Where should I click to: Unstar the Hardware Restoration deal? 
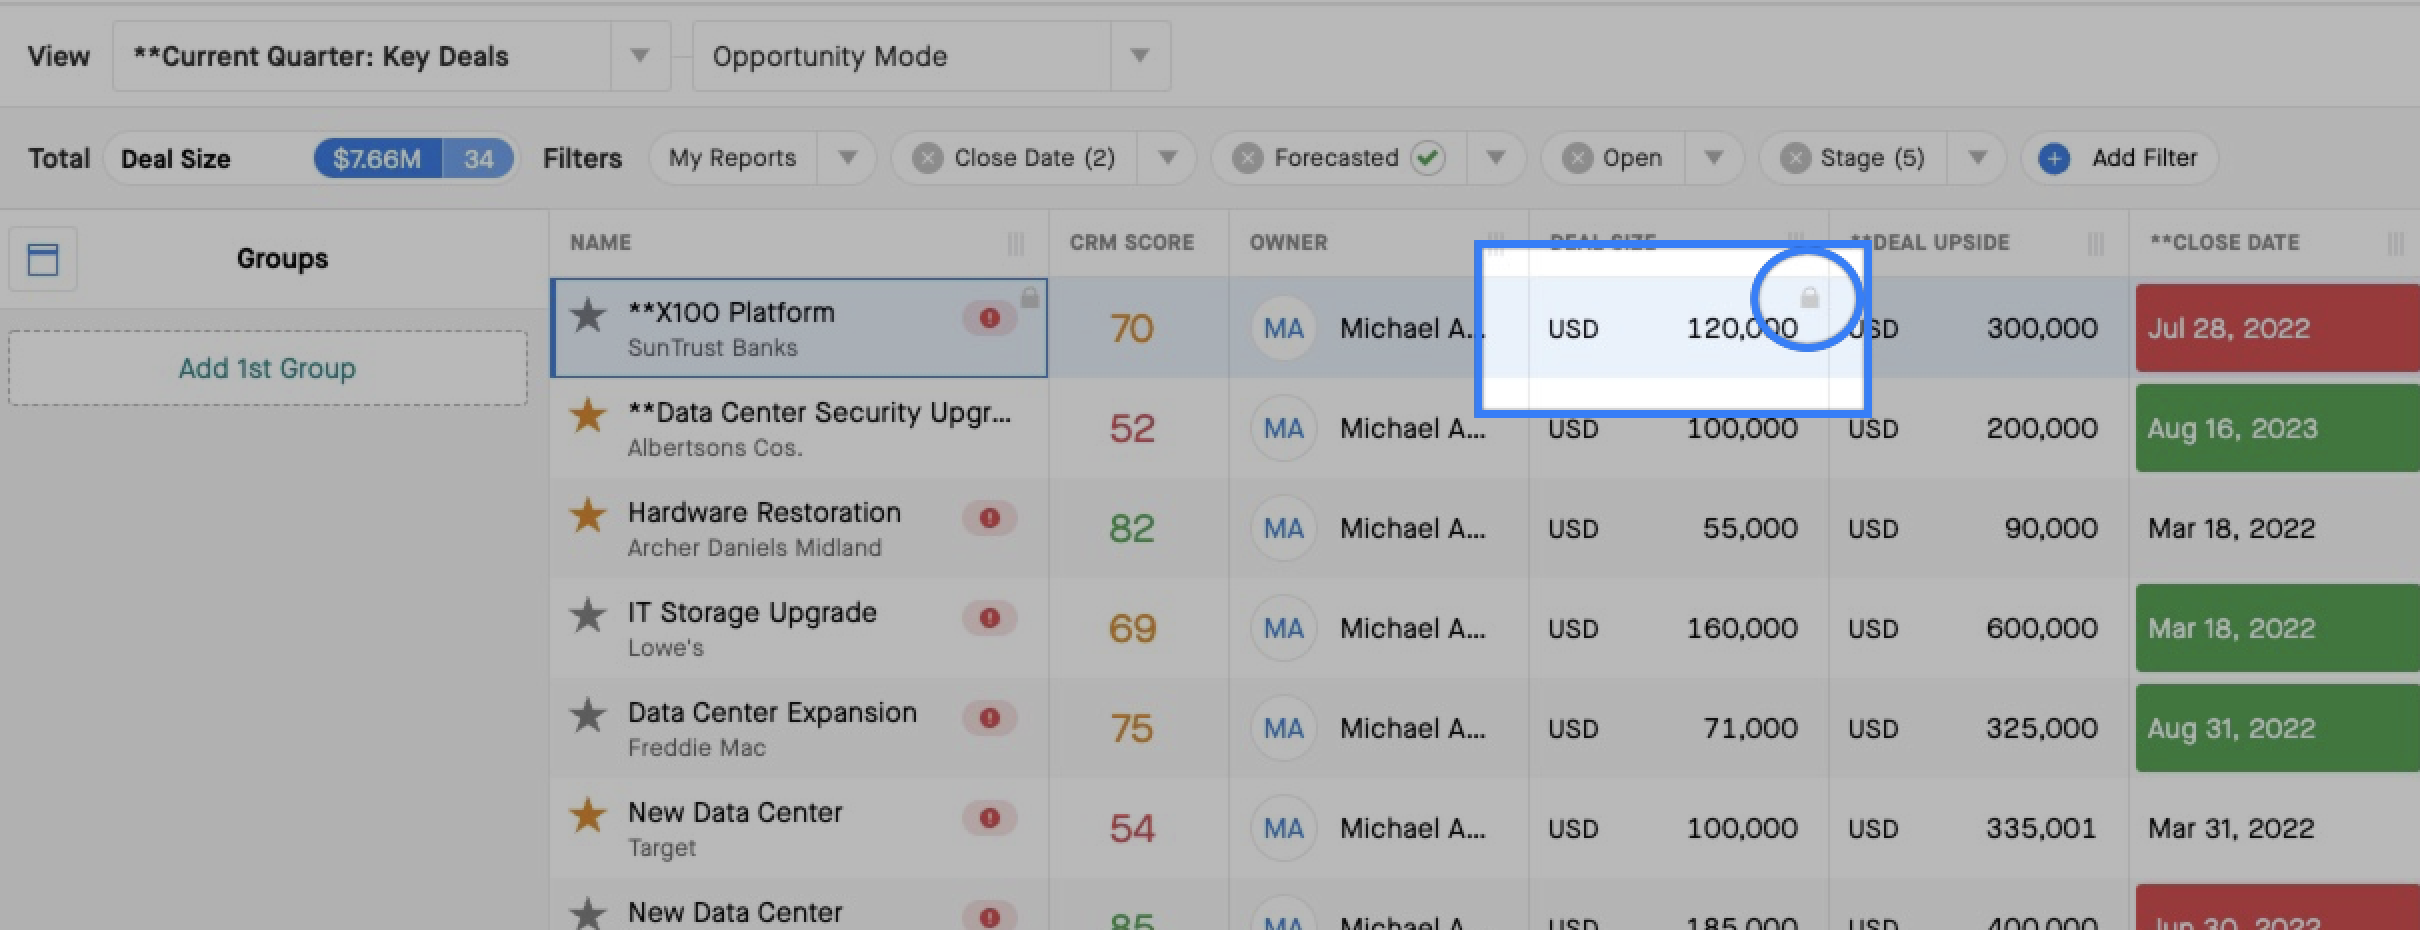click(588, 515)
